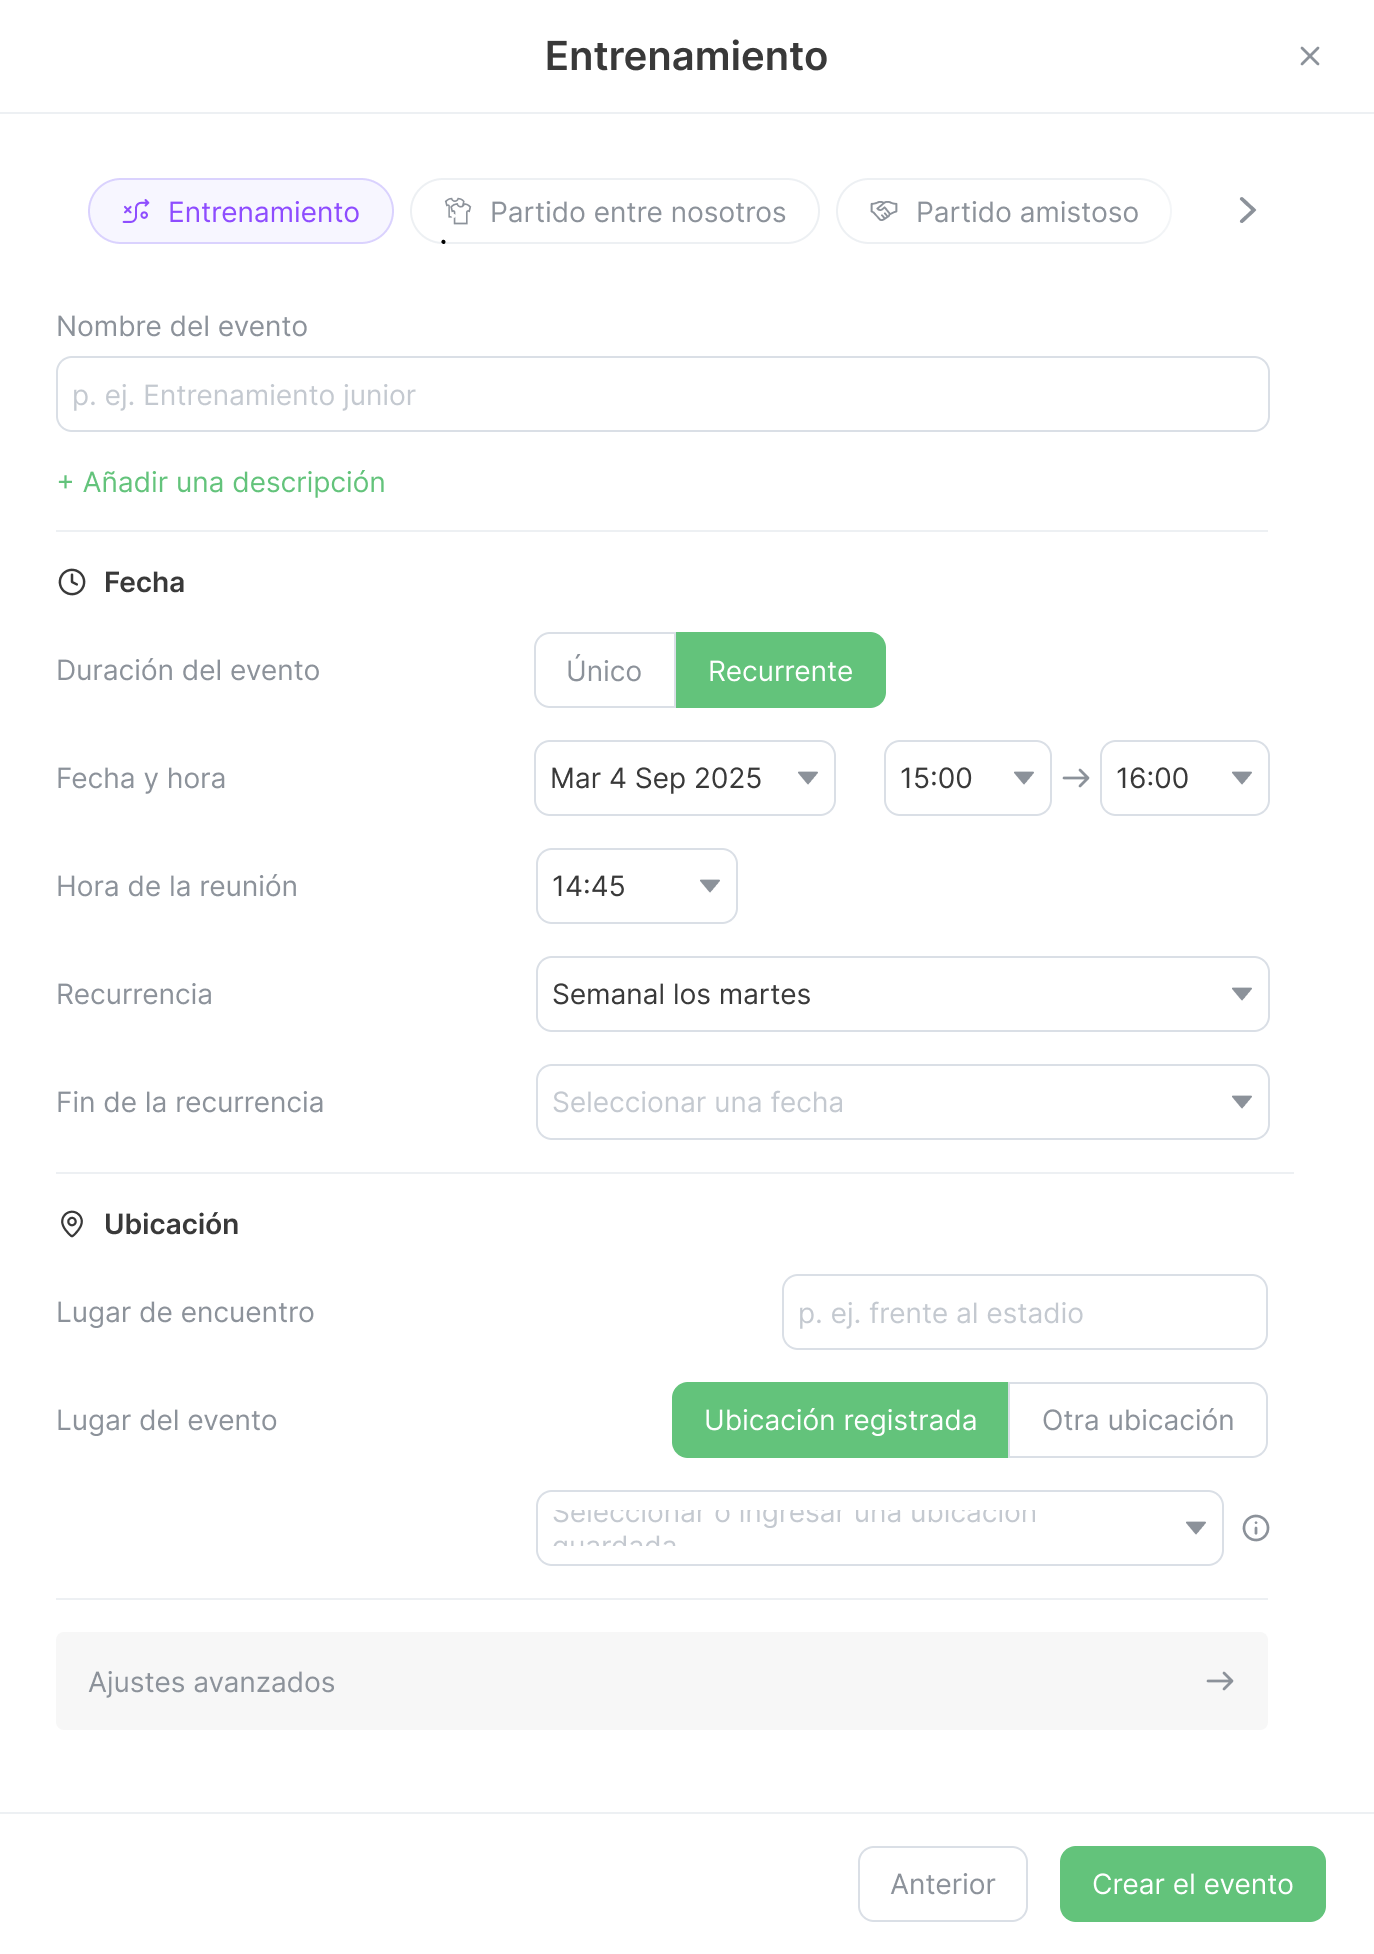Click the location pin icon beside Ubicación
1374x1954 pixels.
pos(71,1224)
